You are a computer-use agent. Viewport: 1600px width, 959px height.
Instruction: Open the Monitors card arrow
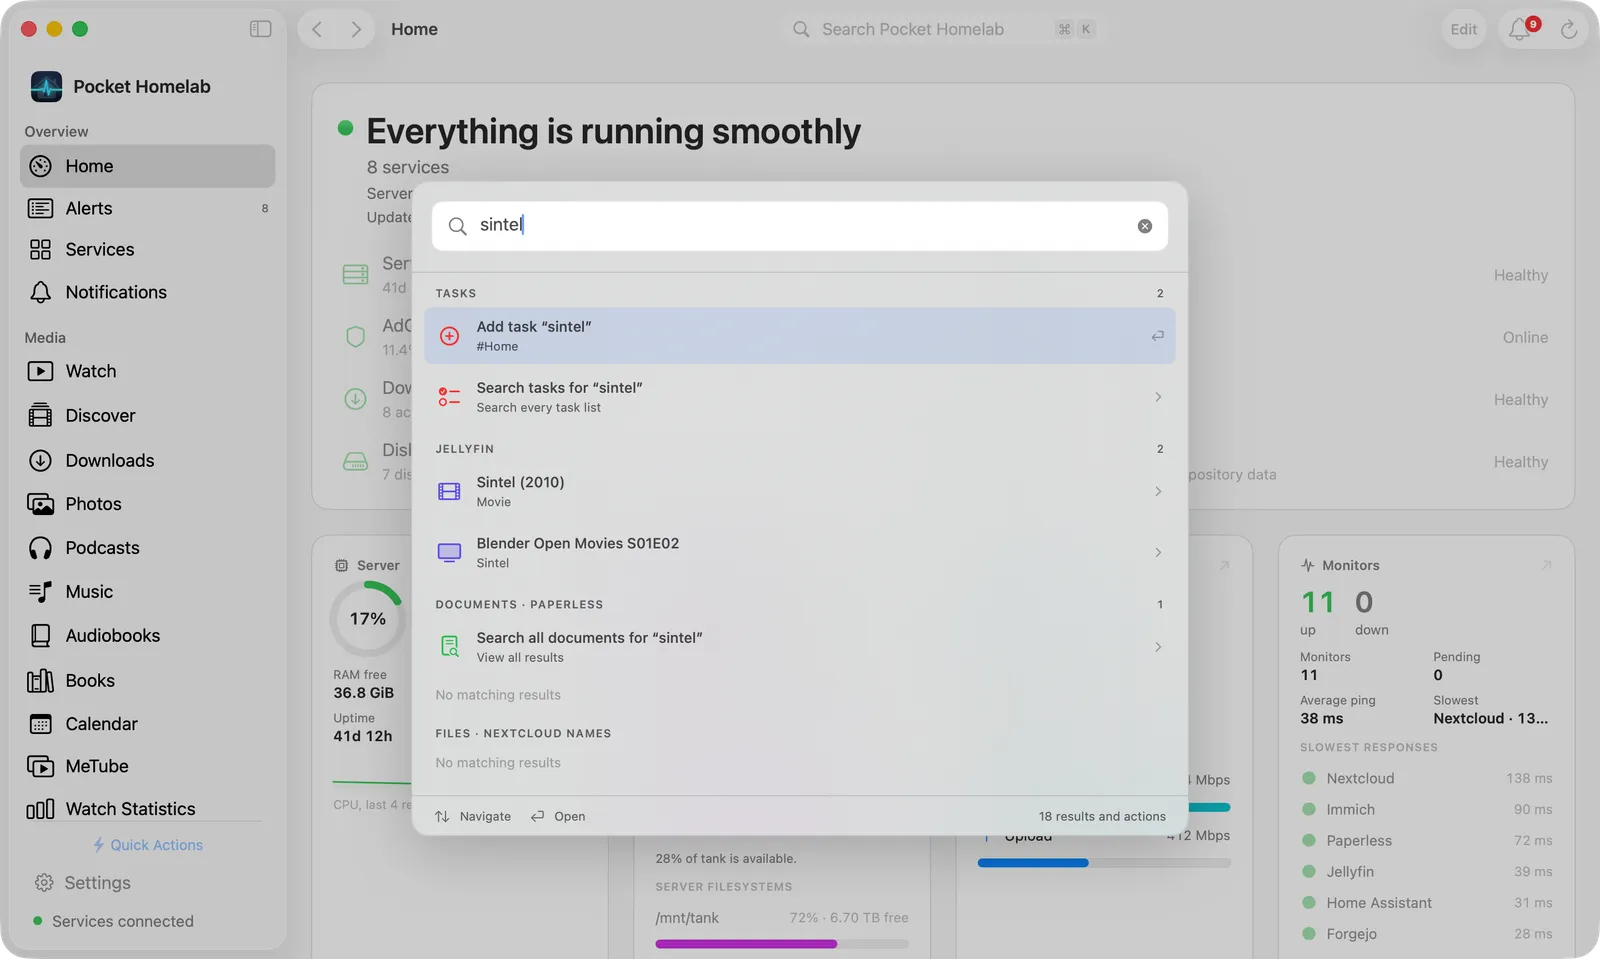1546,565
